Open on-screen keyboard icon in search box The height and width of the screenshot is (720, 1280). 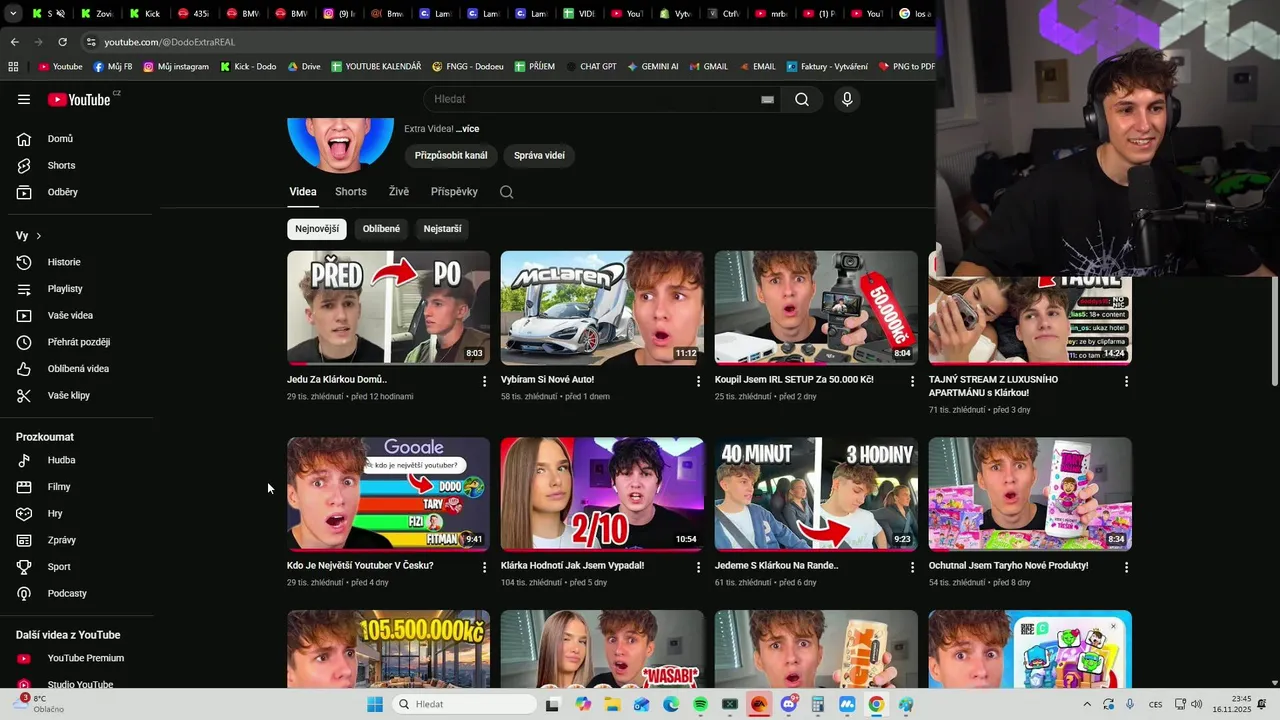click(767, 99)
